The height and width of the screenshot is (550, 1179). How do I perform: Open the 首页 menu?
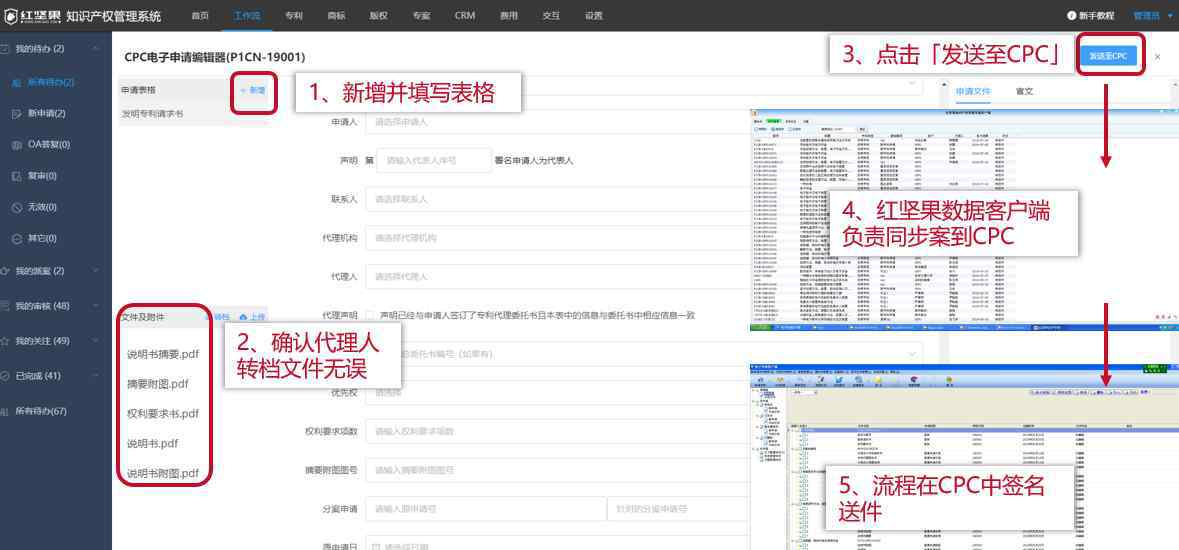click(x=200, y=16)
